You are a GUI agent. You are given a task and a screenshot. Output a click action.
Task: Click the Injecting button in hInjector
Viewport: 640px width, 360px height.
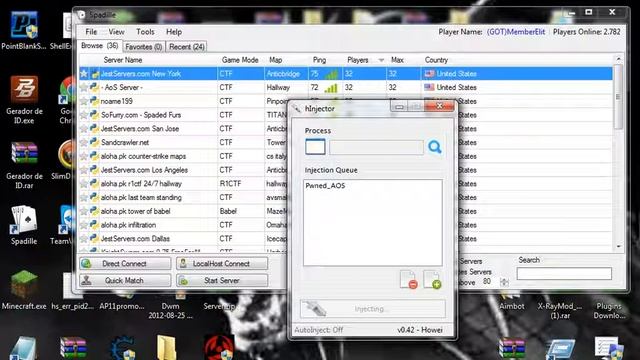373,309
